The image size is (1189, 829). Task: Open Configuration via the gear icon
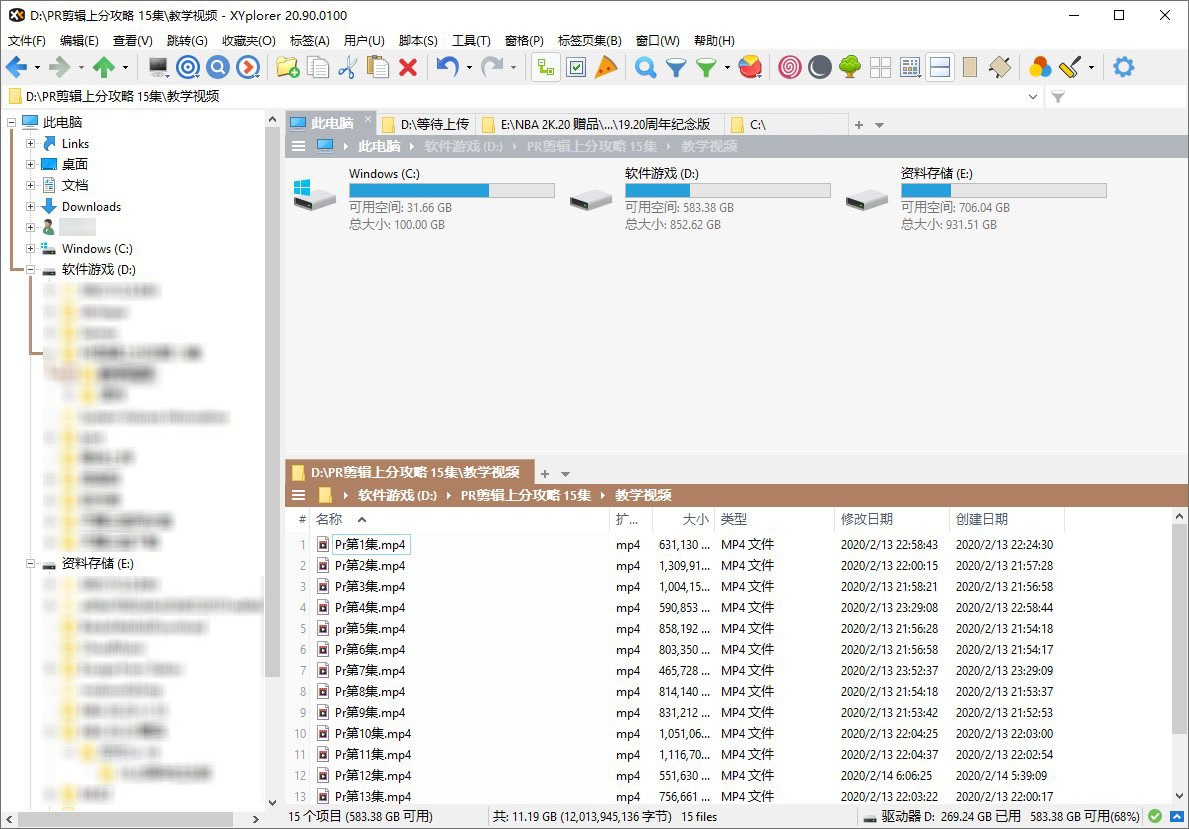point(1124,68)
